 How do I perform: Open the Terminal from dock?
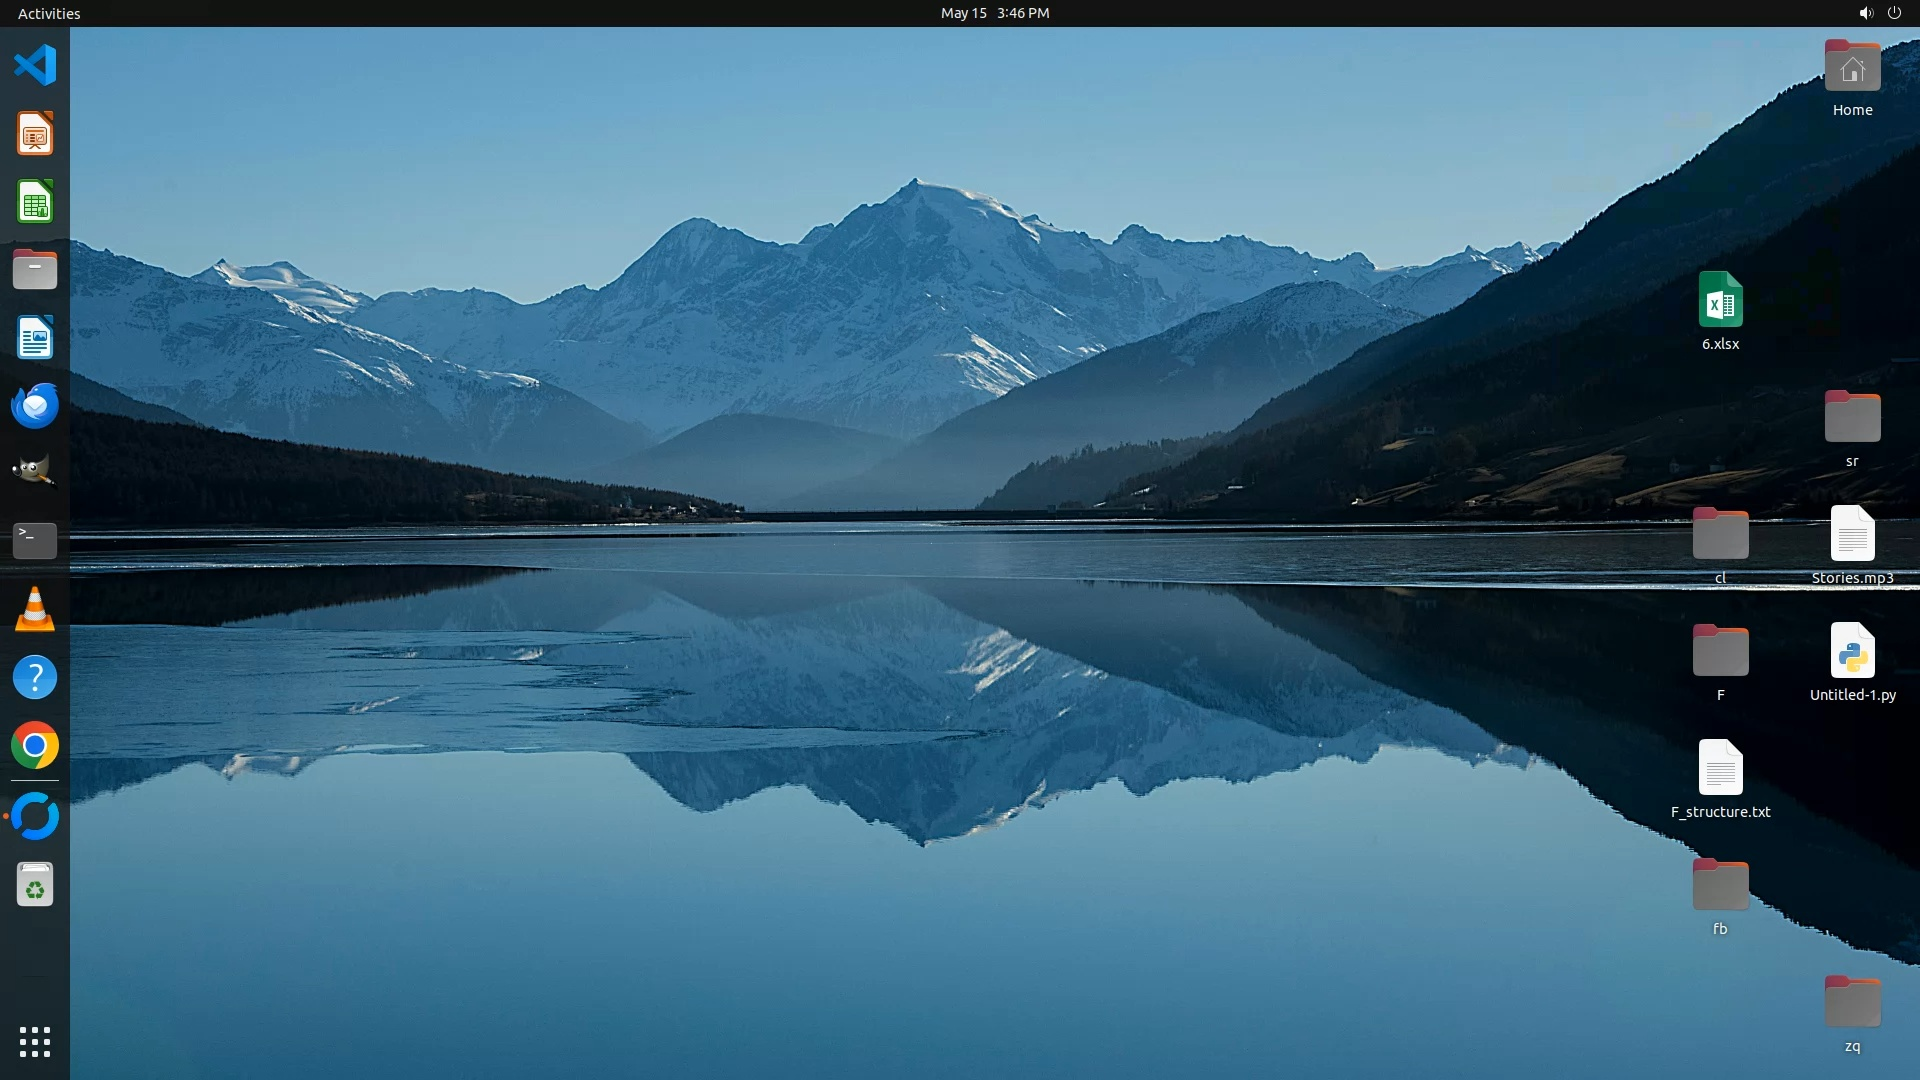pyautogui.click(x=35, y=540)
